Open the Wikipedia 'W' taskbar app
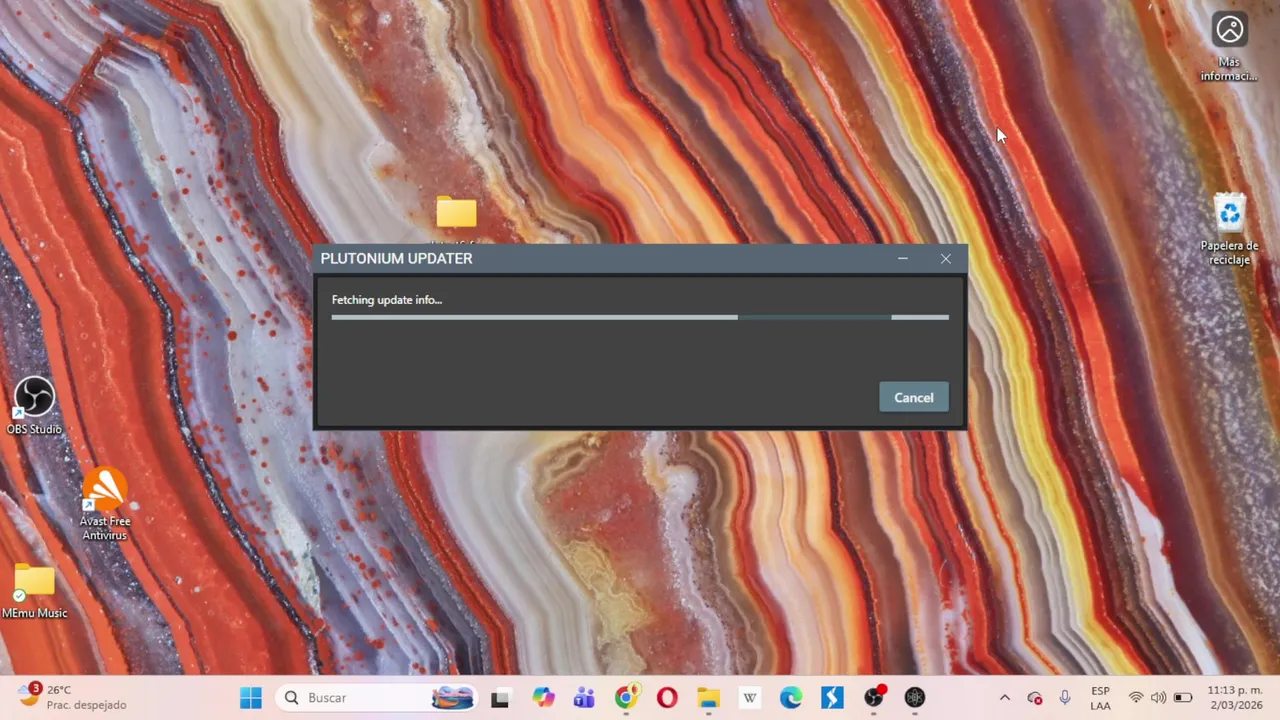 (749, 698)
